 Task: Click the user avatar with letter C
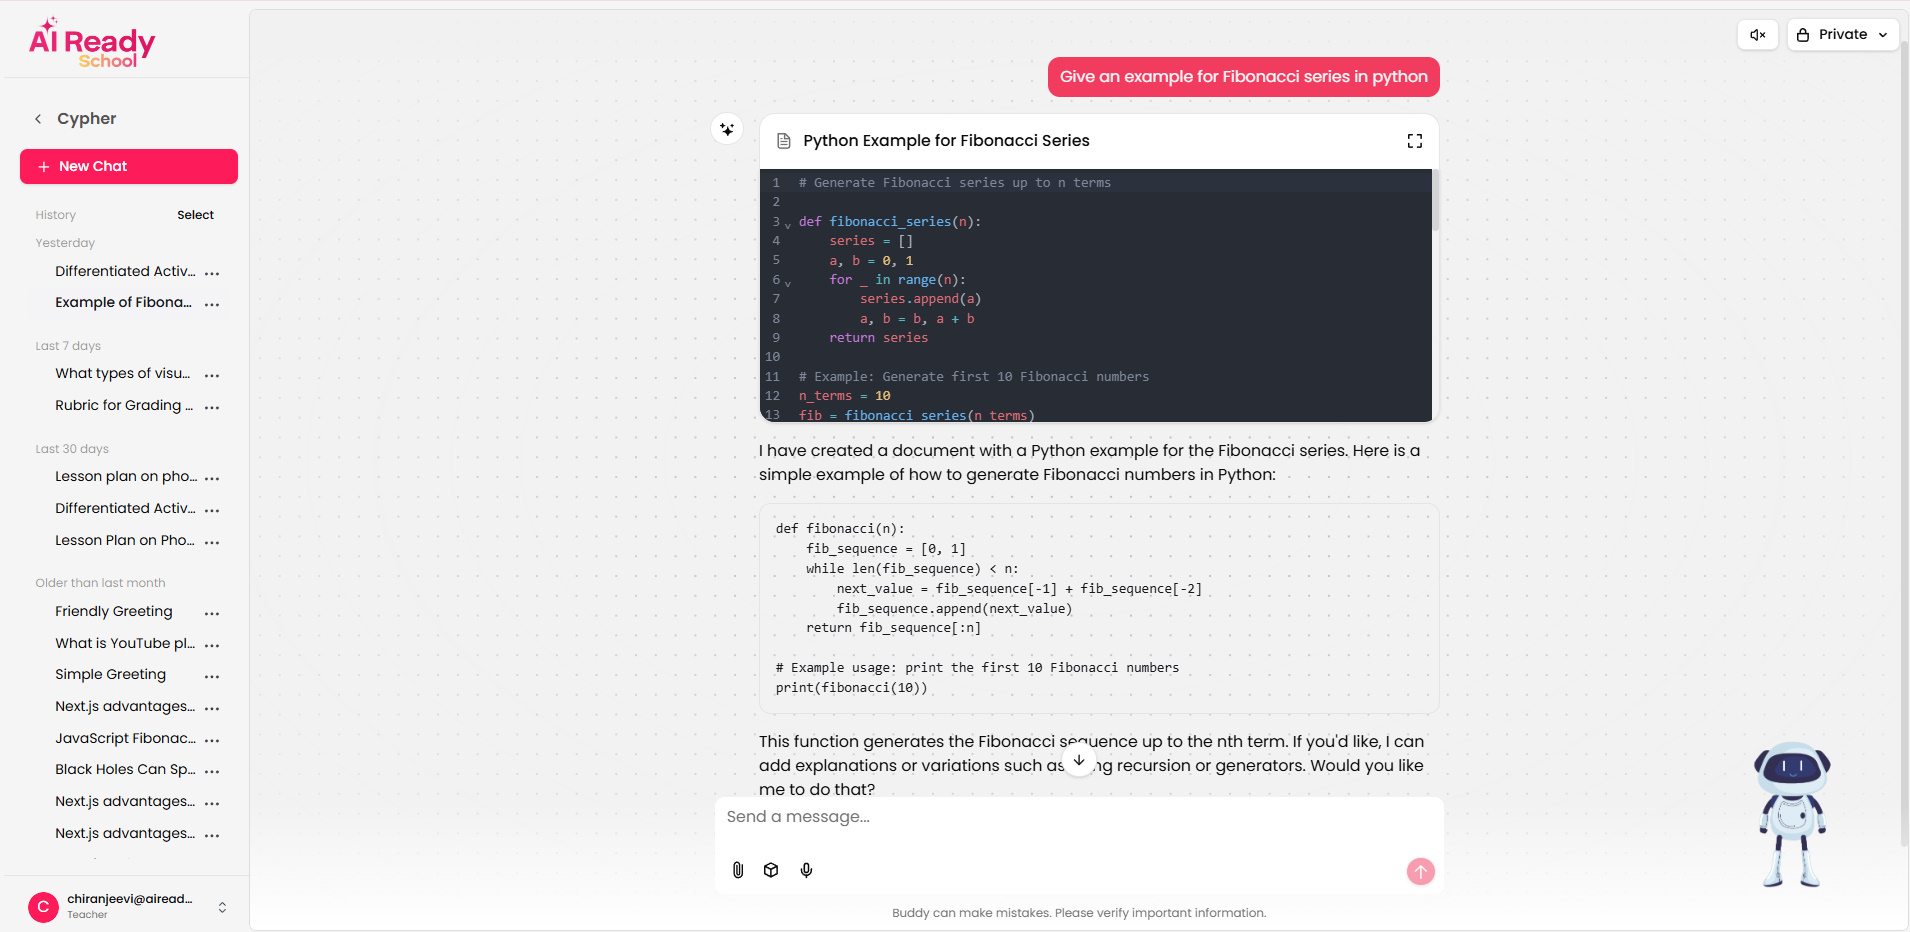pos(43,907)
